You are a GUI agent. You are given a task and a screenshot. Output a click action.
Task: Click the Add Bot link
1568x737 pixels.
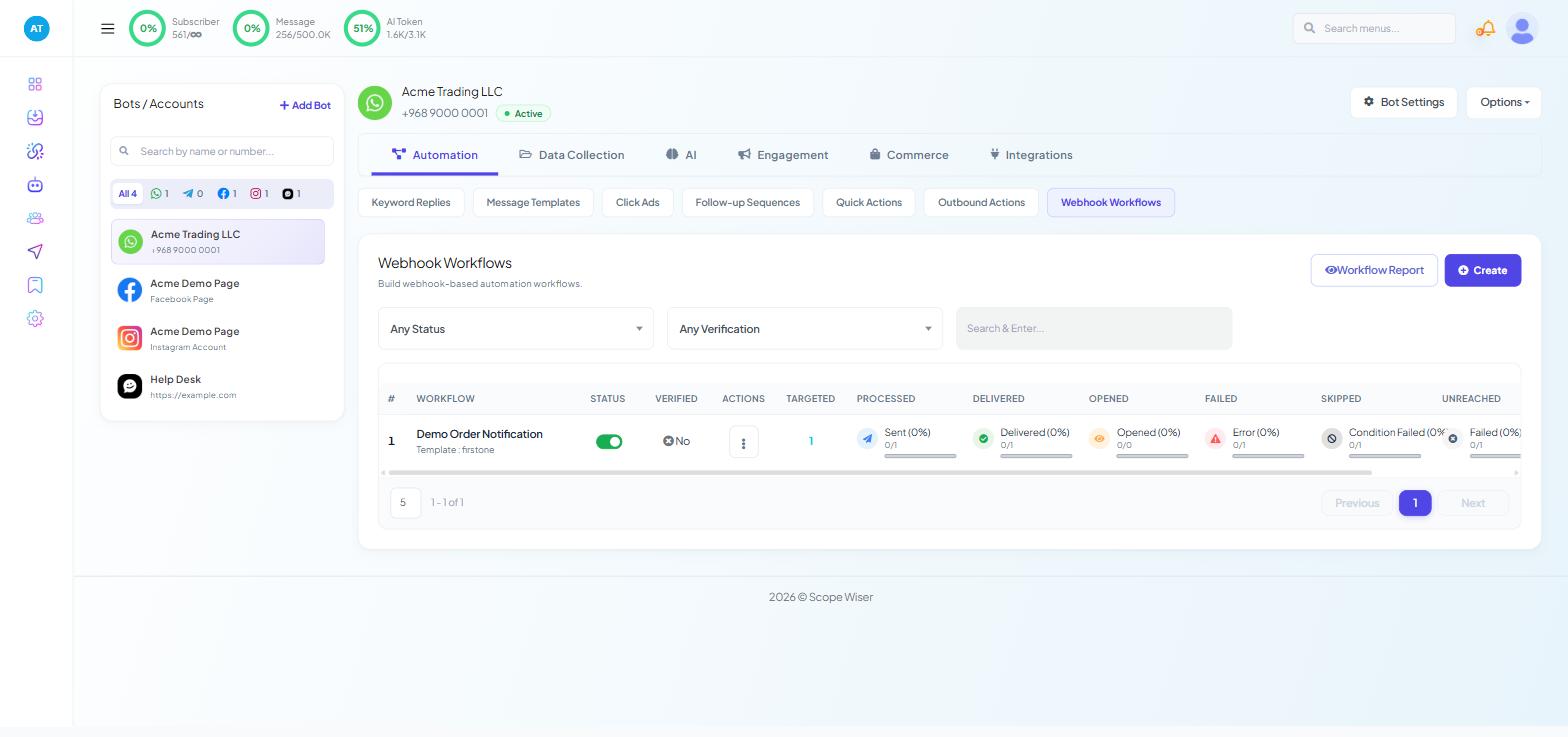point(305,105)
